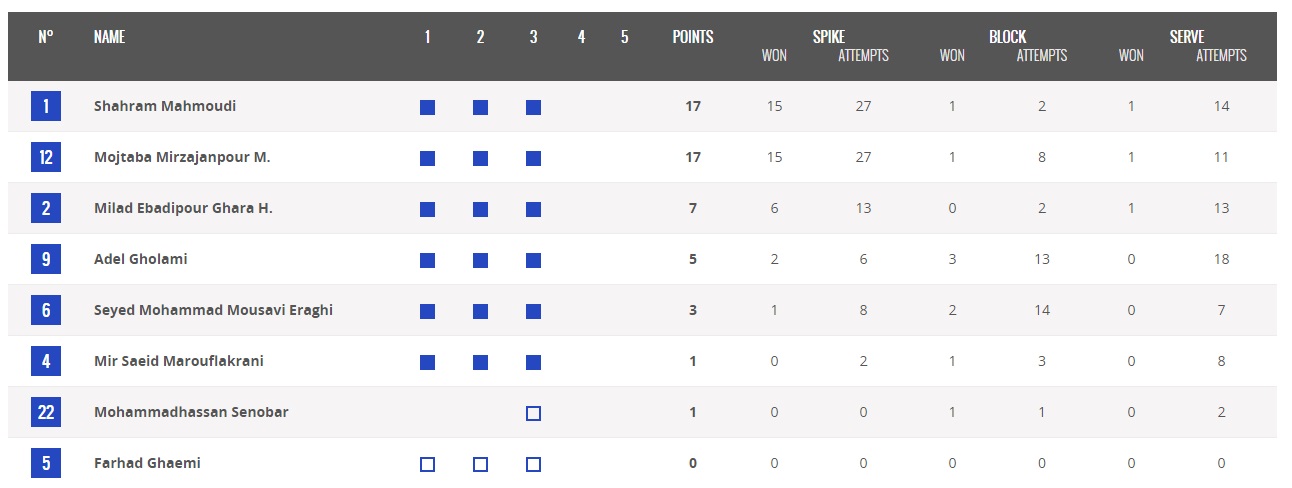Click Milad Ebadipour's number 2 badge
The width and height of the screenshot is (1292, 488).
(x=46, y=208)
